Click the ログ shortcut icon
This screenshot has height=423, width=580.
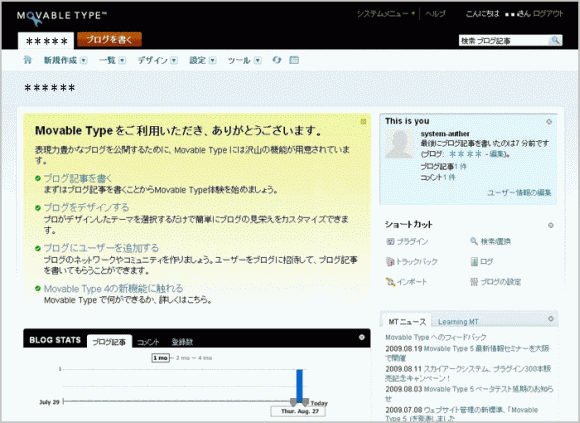(x=474, y=262)
